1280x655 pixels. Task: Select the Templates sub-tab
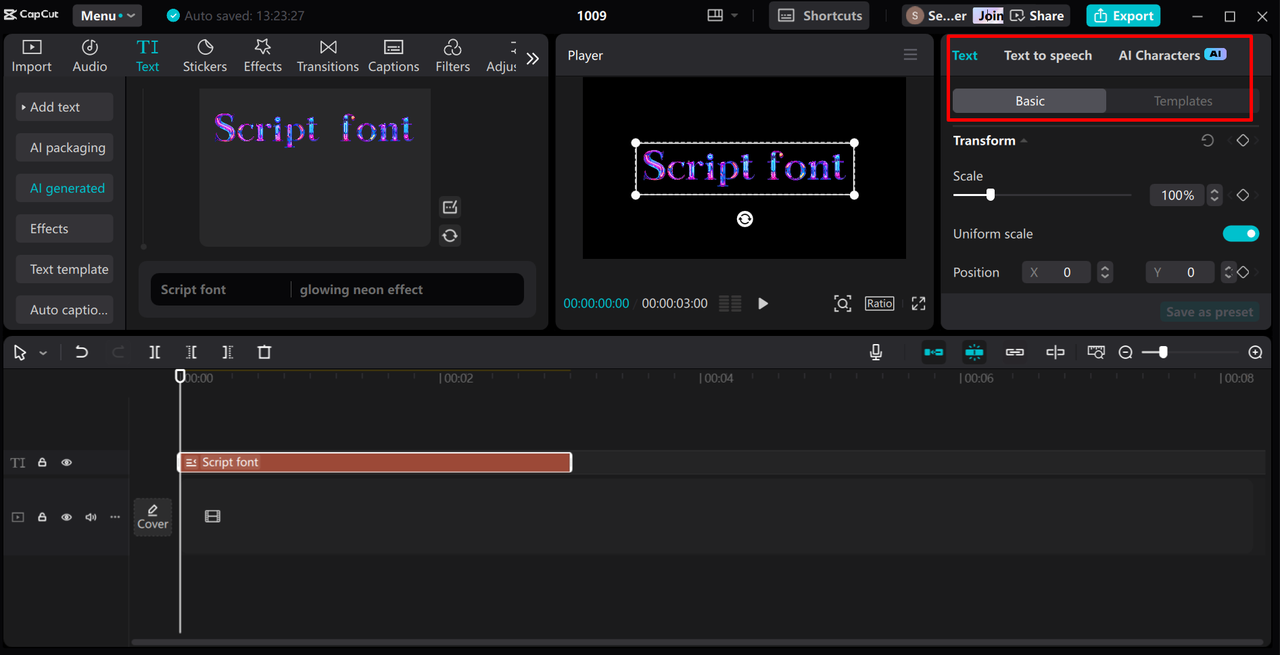tap(1182, 101)
